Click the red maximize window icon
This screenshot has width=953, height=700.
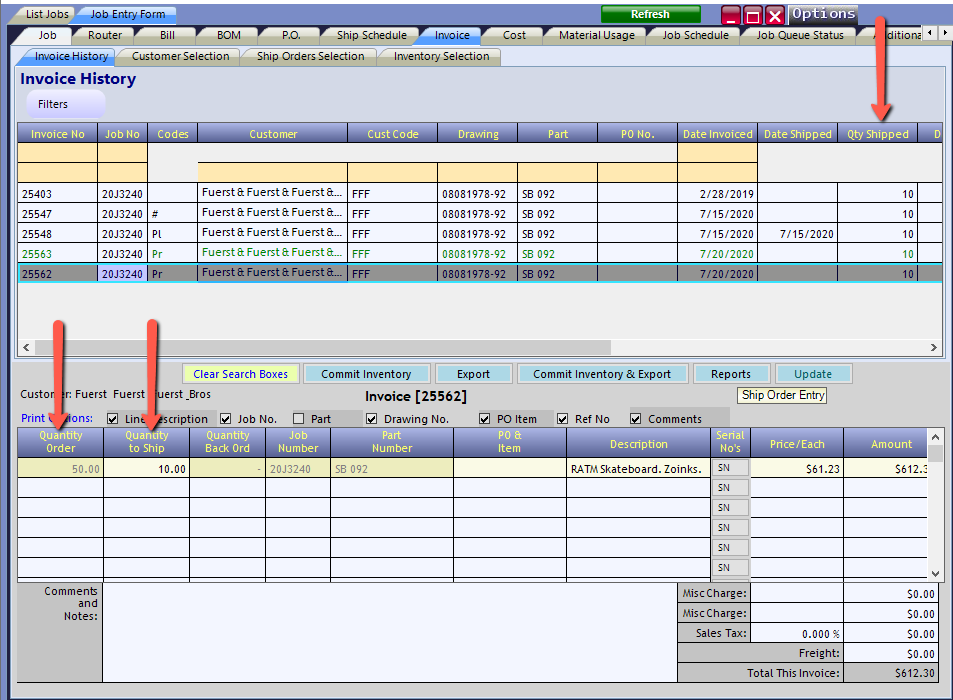click(752, 15)
